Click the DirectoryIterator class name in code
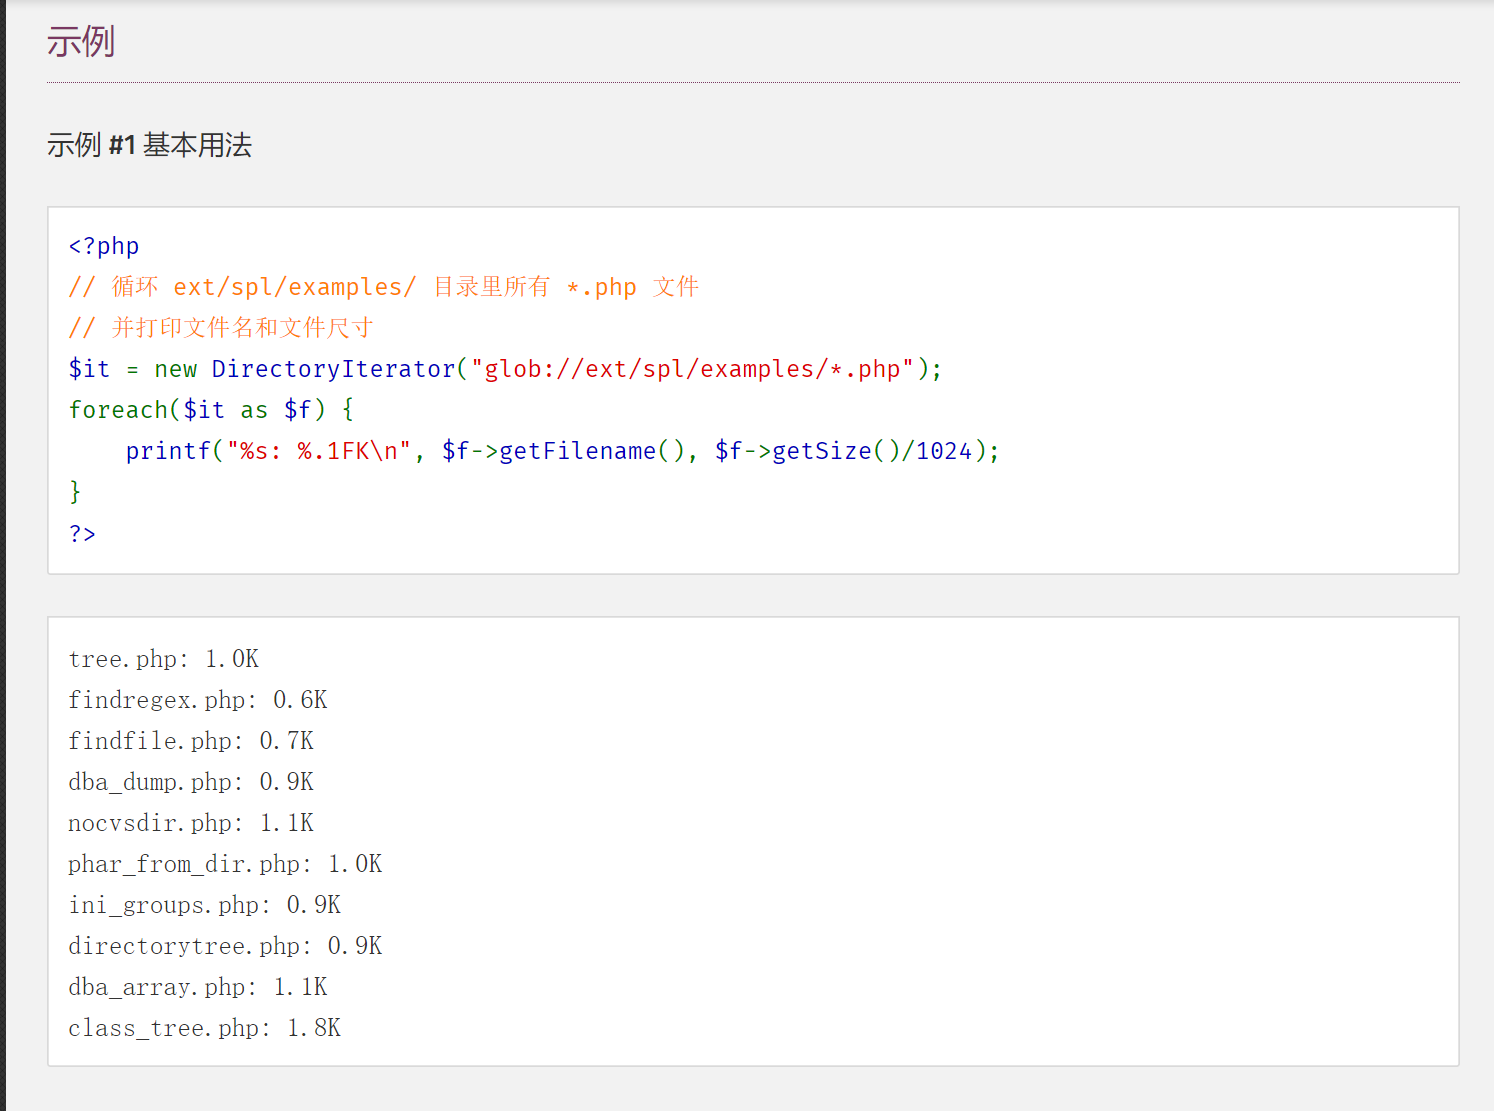 [333, 369]
